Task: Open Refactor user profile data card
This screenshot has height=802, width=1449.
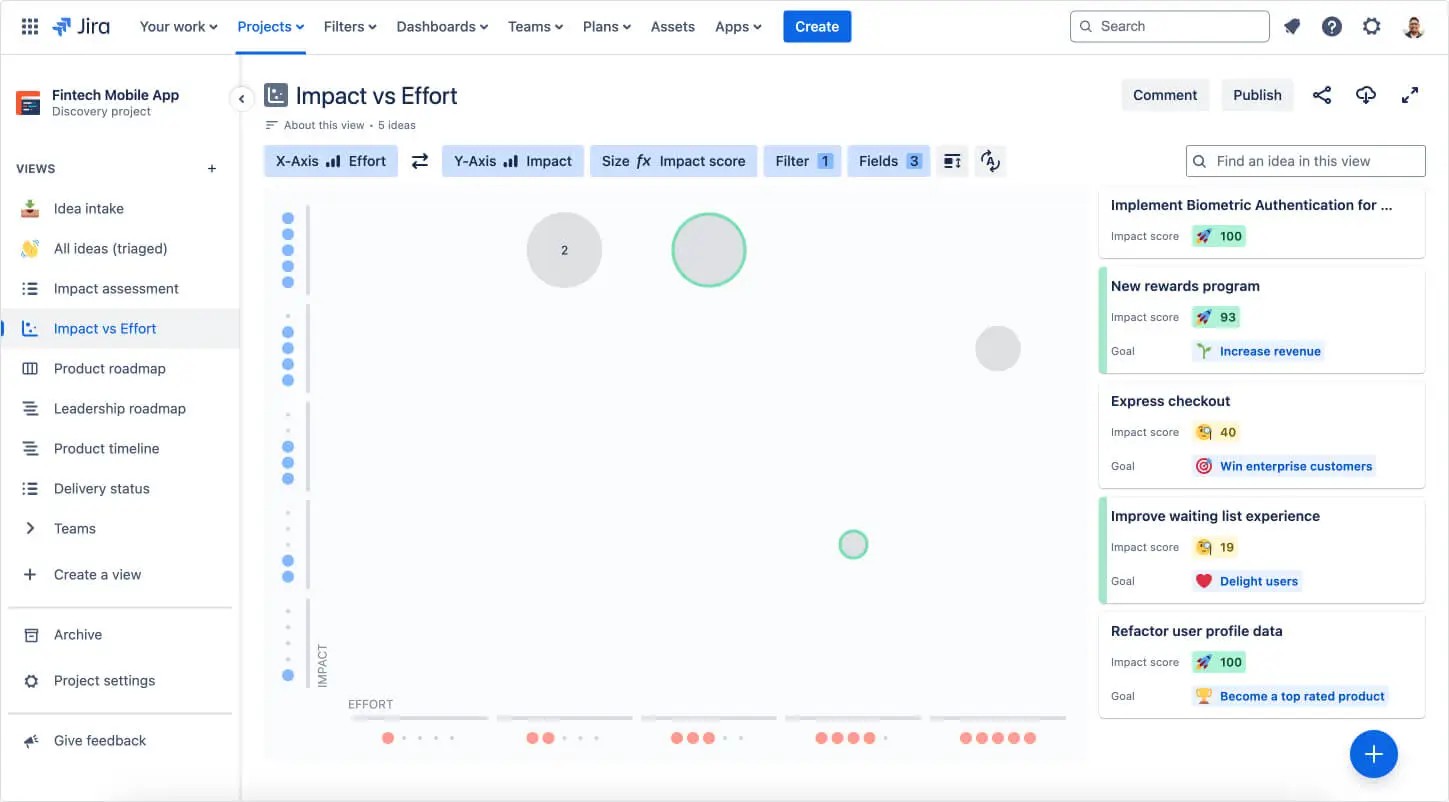Action: (x=1262, y=665)
